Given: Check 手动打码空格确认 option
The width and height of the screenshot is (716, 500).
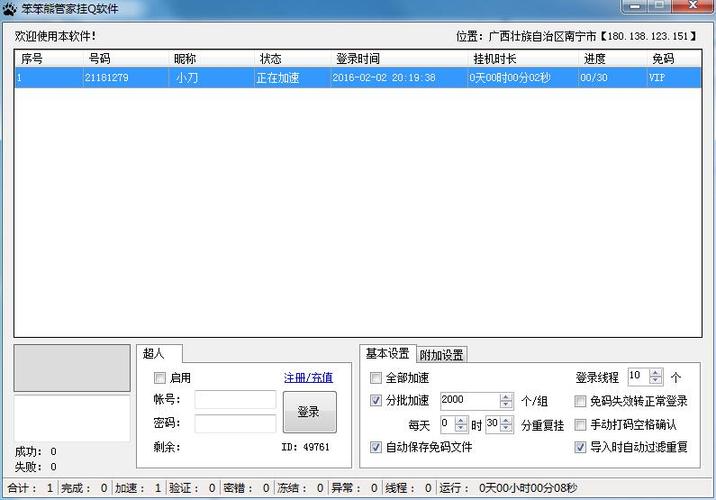Looking at the screenshot, I should tap(581, 424).
